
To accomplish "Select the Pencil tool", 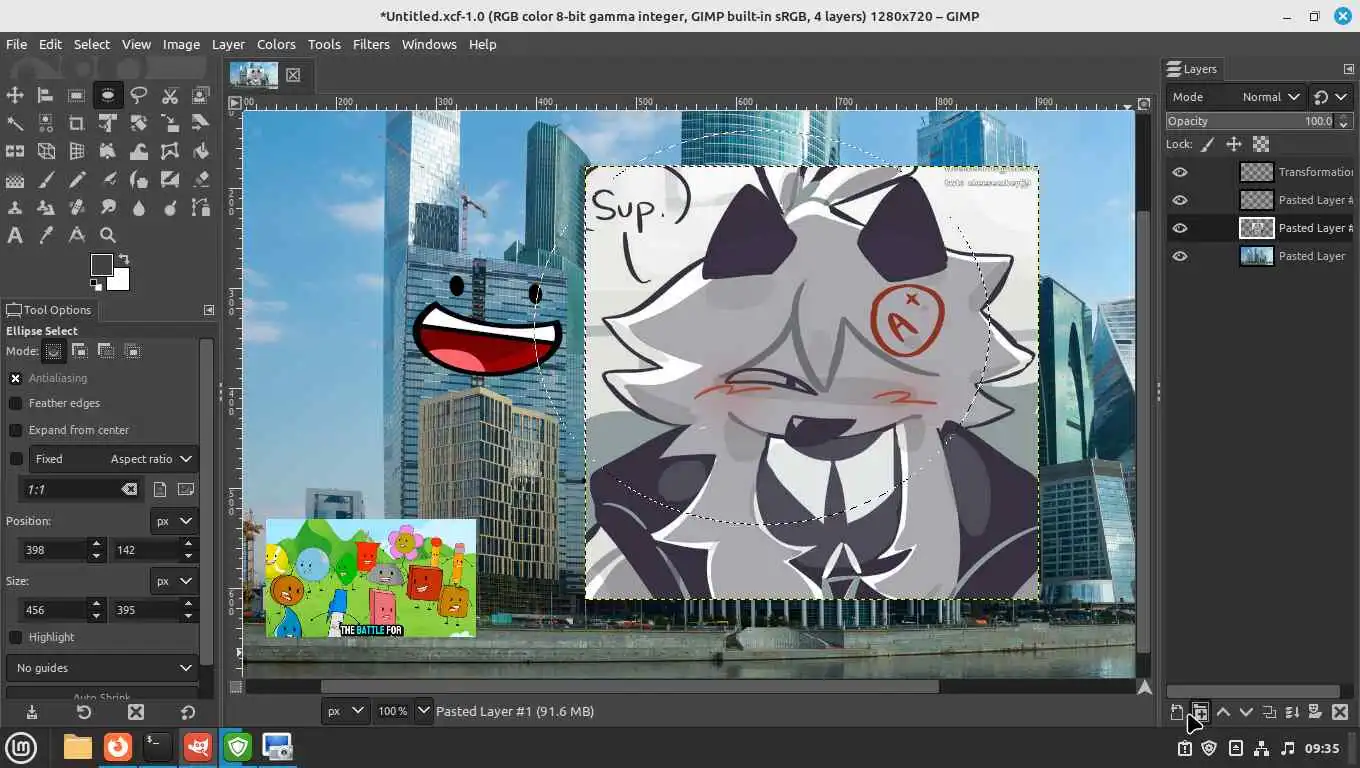I will point(76,180).
